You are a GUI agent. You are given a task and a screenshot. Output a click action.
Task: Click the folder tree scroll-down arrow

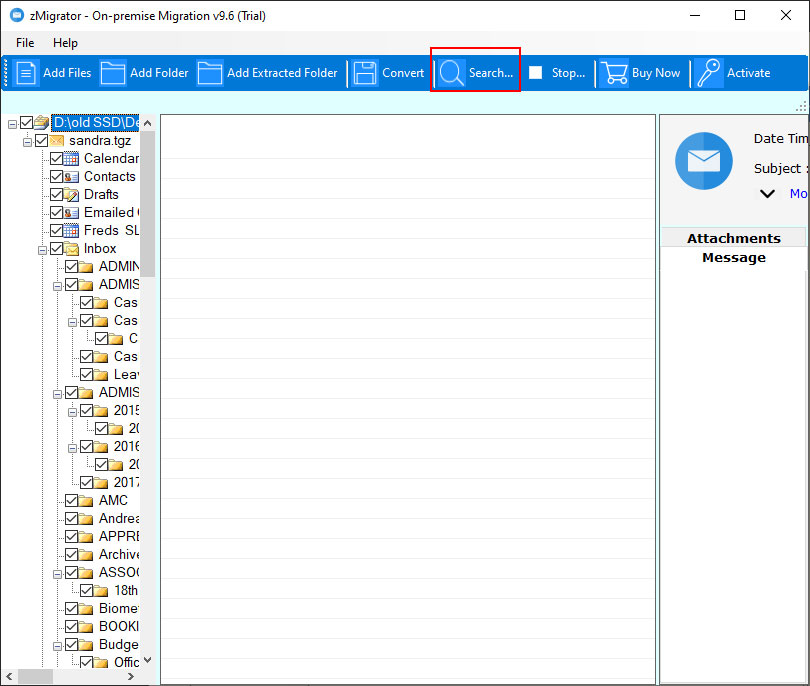[x=148, y=660]
